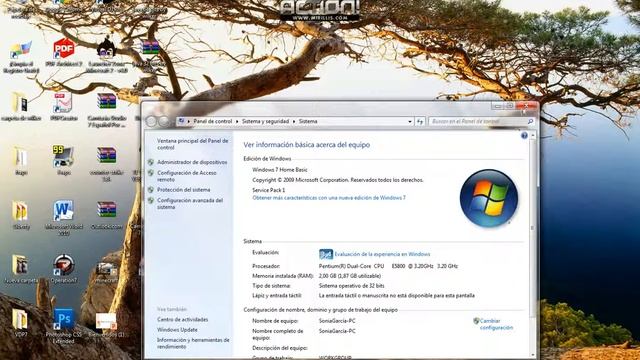Open Configuración de Acceso remoto
Screen dimensions: 640x360
tap(187, 176)
